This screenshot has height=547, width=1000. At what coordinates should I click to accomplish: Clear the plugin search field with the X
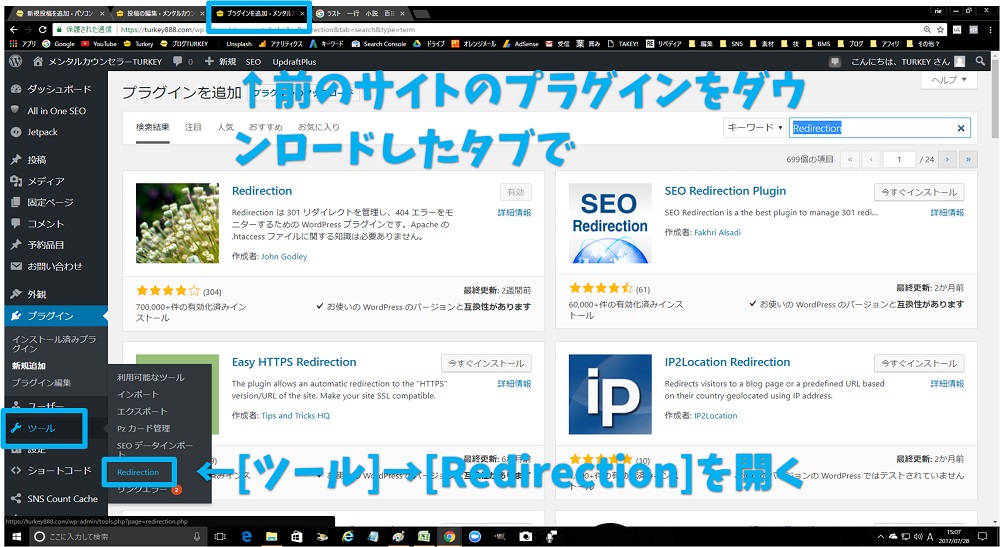click(961, 128)
